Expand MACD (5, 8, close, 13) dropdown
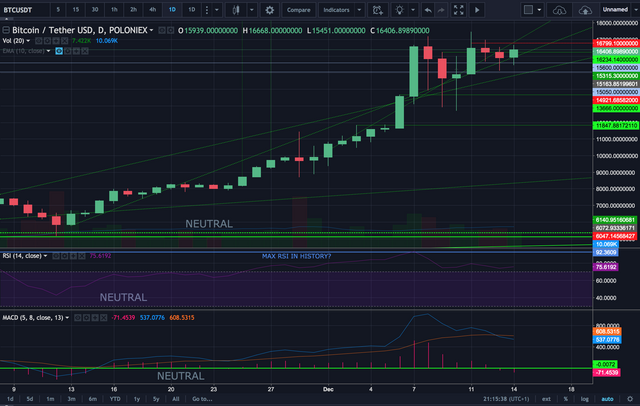 click(x=67, y=317)
